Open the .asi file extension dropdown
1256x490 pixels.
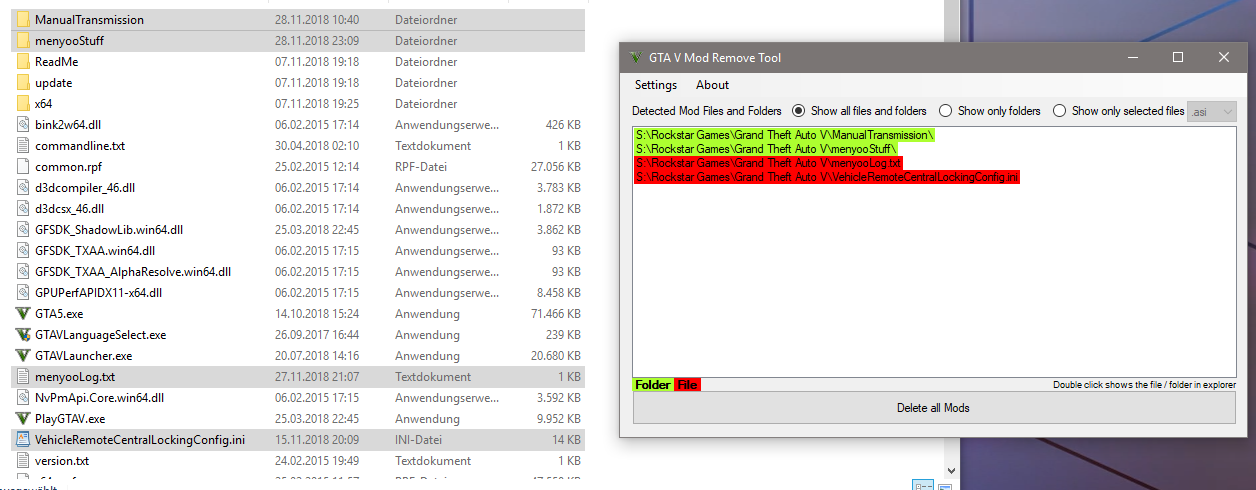pos(1212,112)
